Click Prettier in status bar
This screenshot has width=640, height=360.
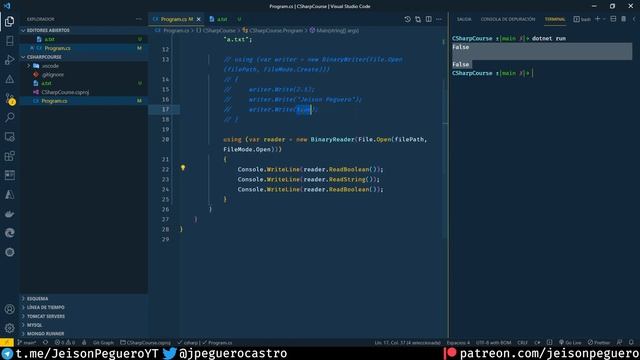point(599,342)
